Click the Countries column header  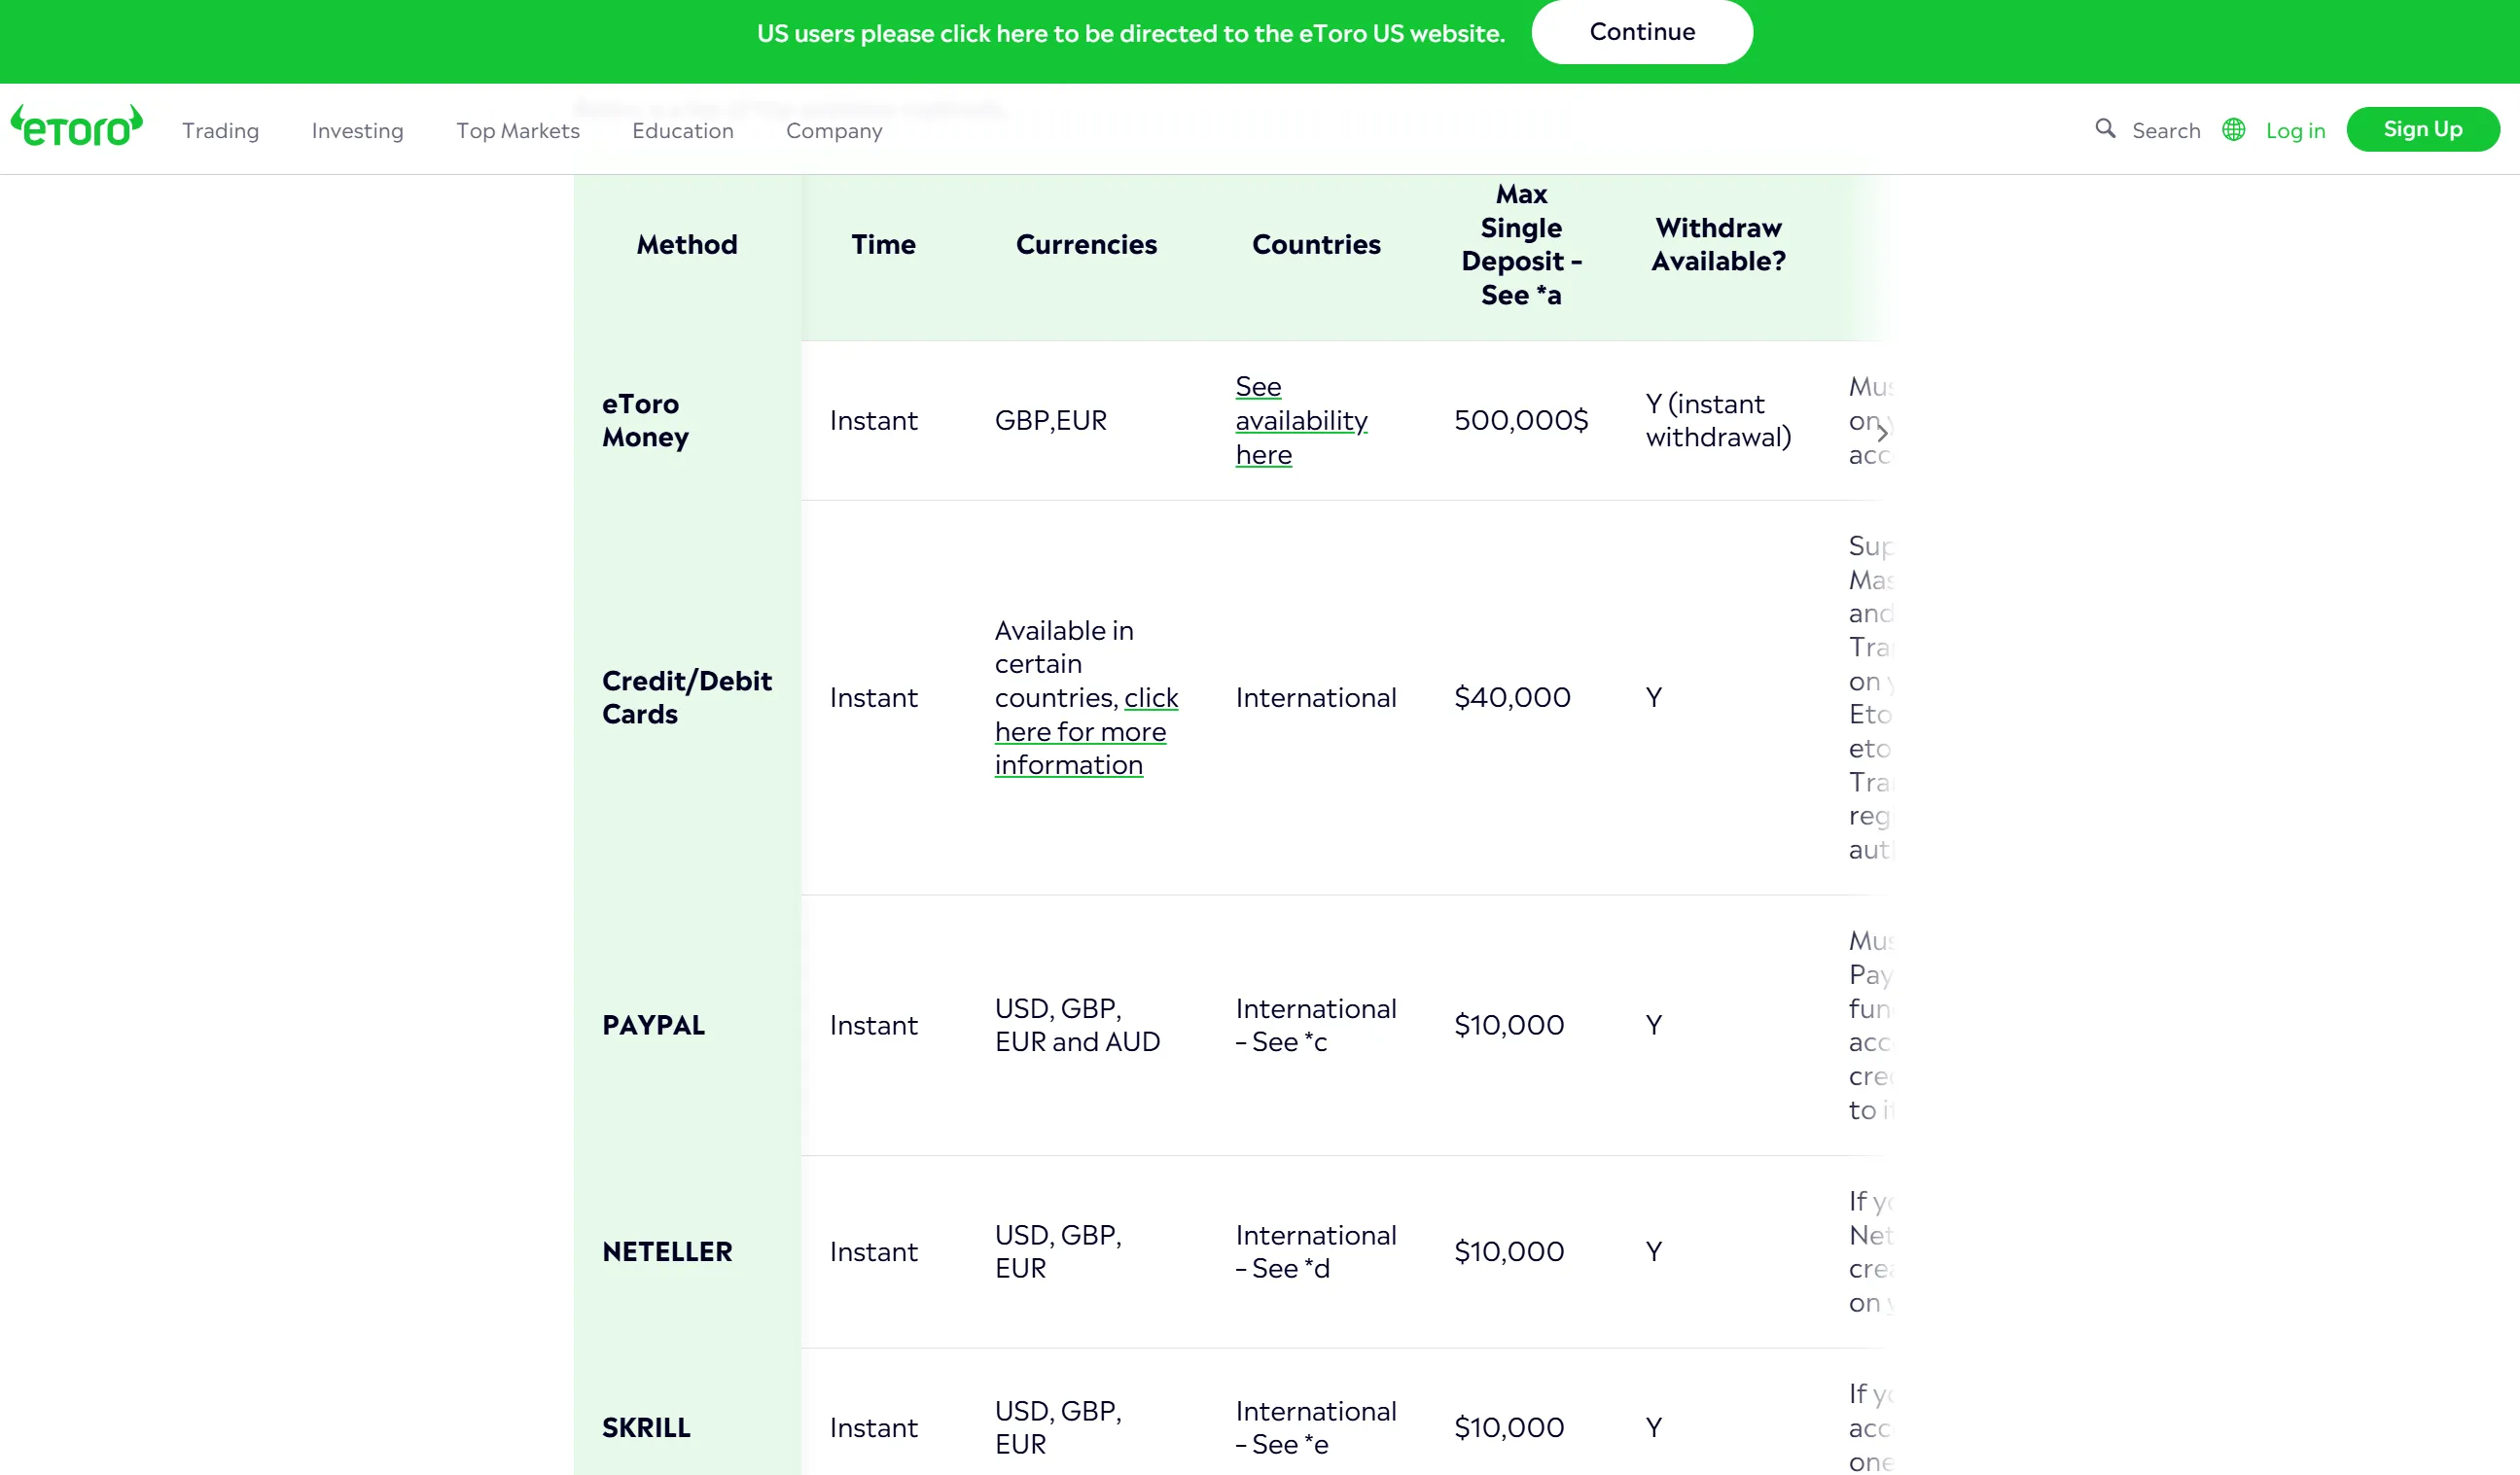[x=1316, y=244]
